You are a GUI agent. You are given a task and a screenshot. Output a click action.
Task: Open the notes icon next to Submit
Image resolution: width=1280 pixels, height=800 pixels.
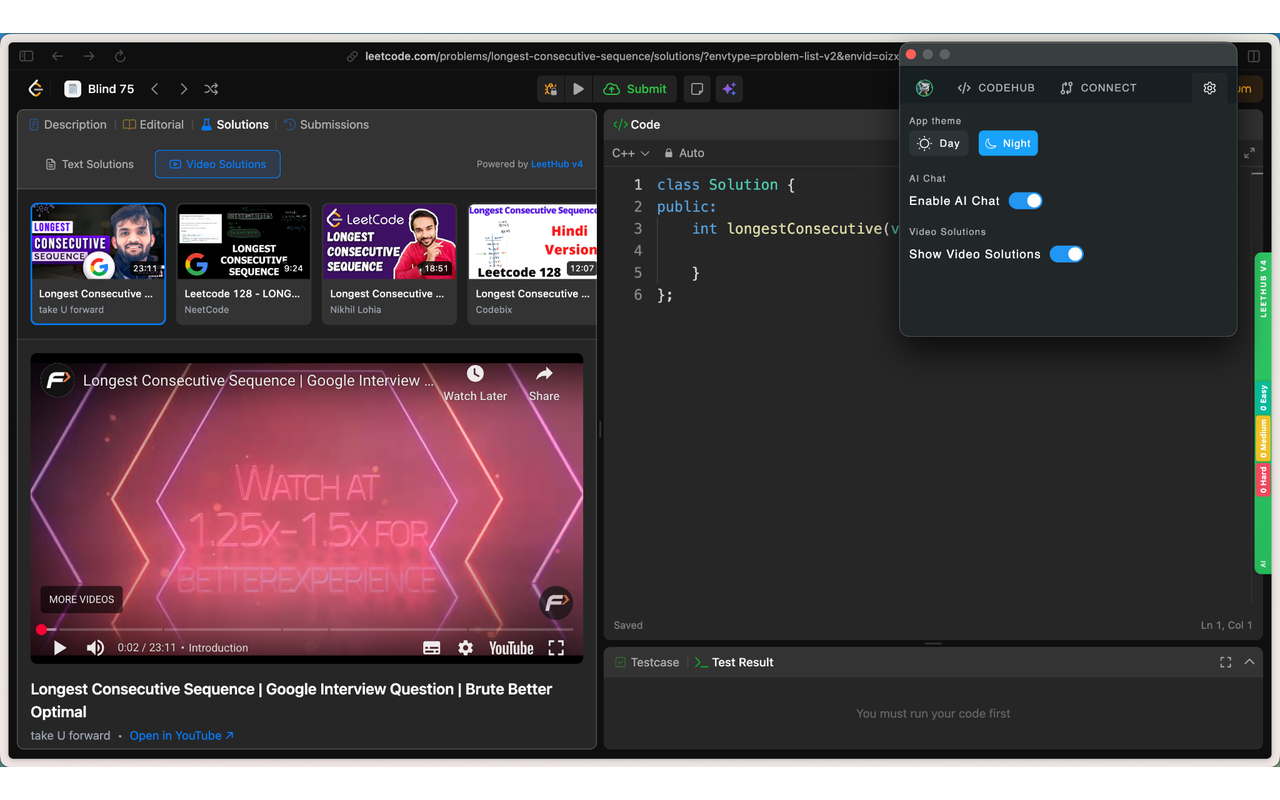[x=697, y=89]
